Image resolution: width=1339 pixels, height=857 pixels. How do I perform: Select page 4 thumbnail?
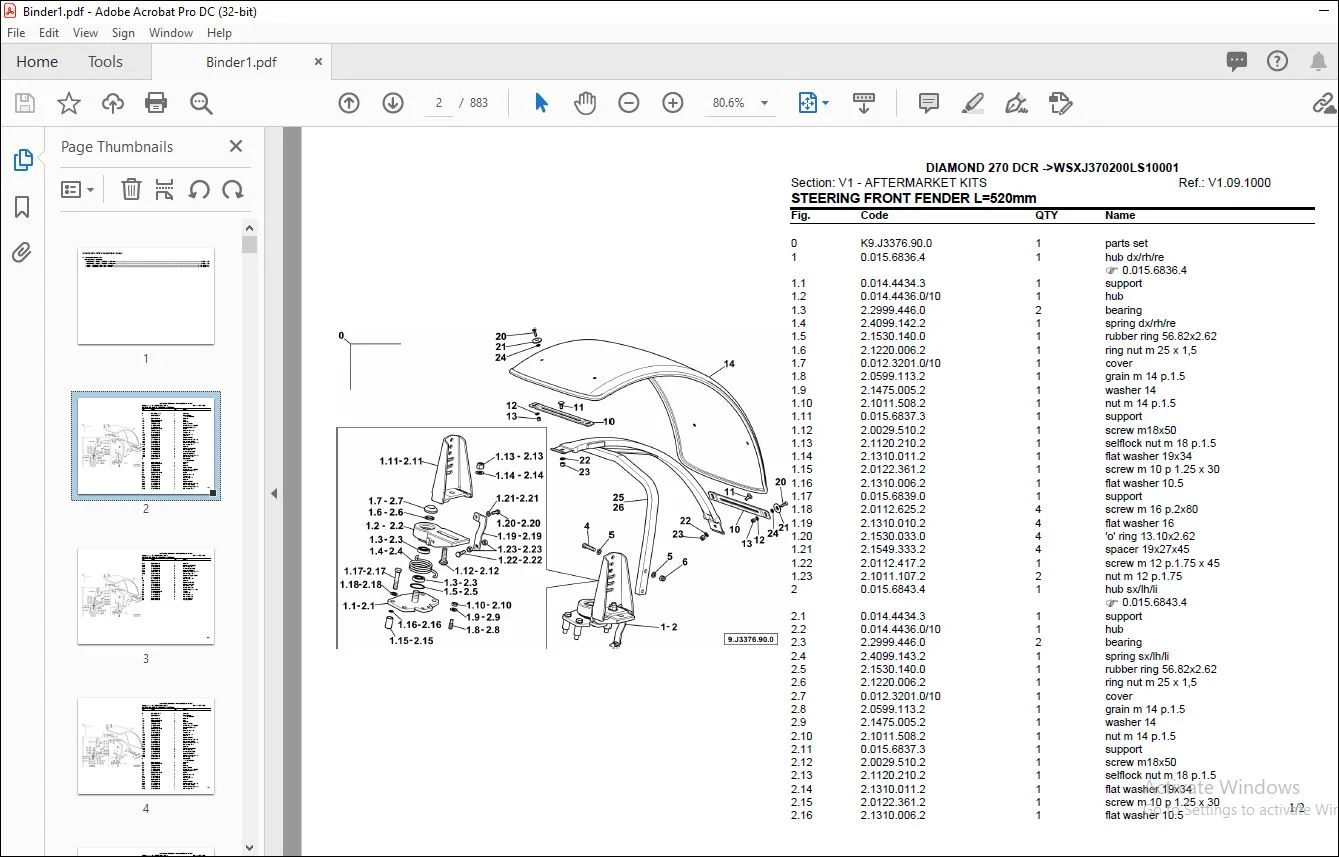pos(146,746)
